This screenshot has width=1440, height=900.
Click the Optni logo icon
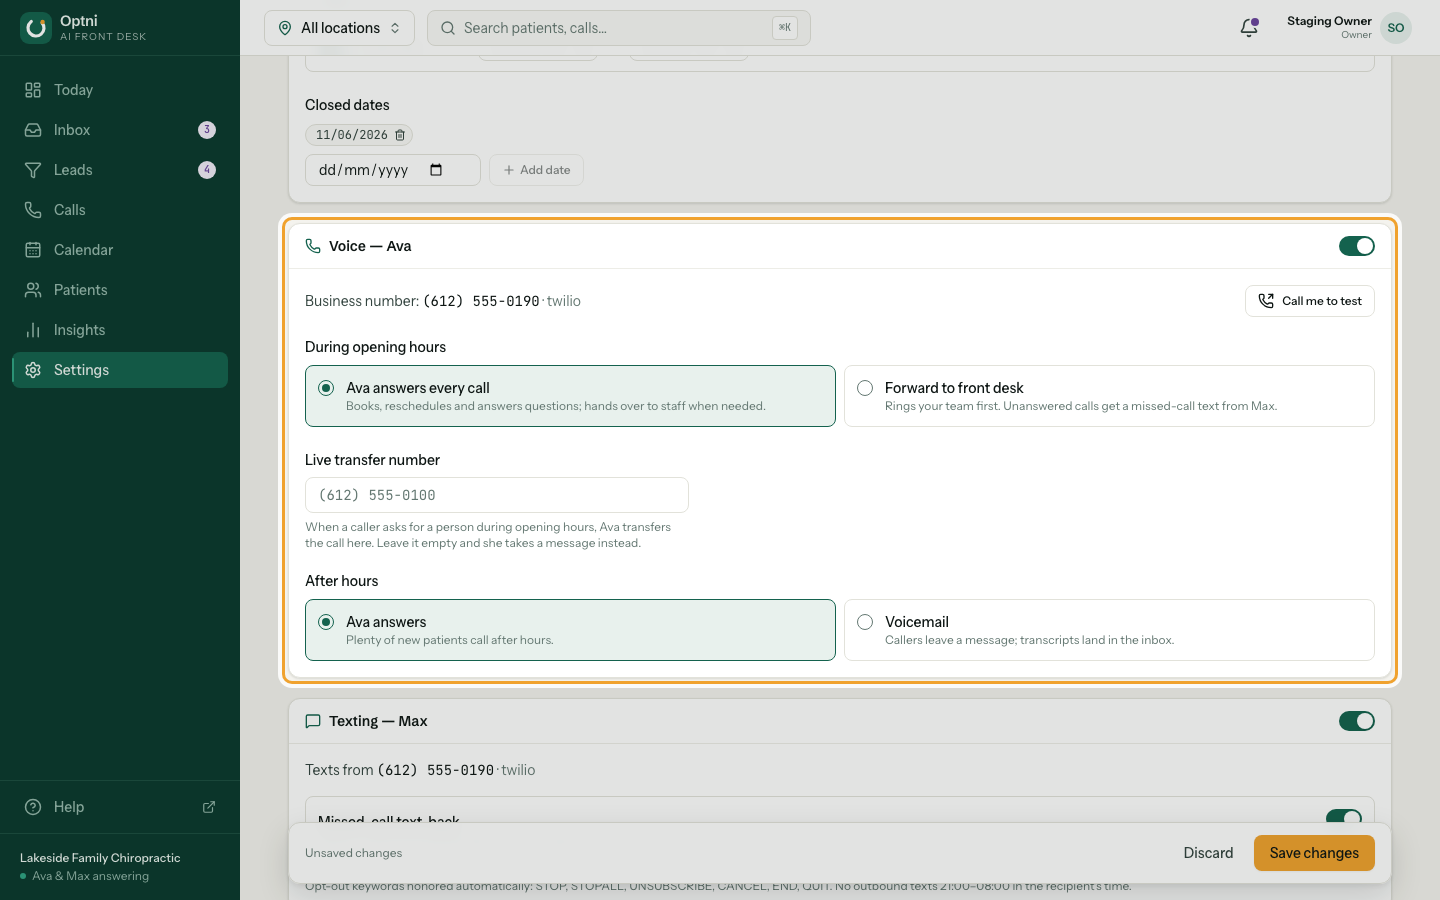tap(36, 28)
